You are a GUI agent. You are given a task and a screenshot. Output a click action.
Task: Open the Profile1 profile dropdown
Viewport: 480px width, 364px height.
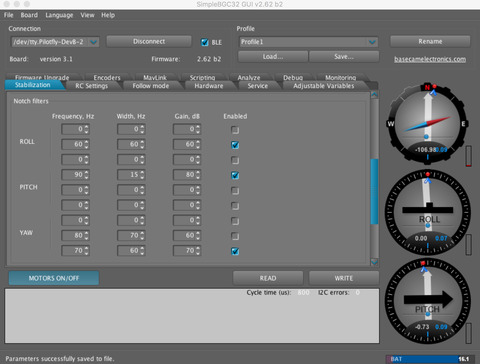[308, 42]
